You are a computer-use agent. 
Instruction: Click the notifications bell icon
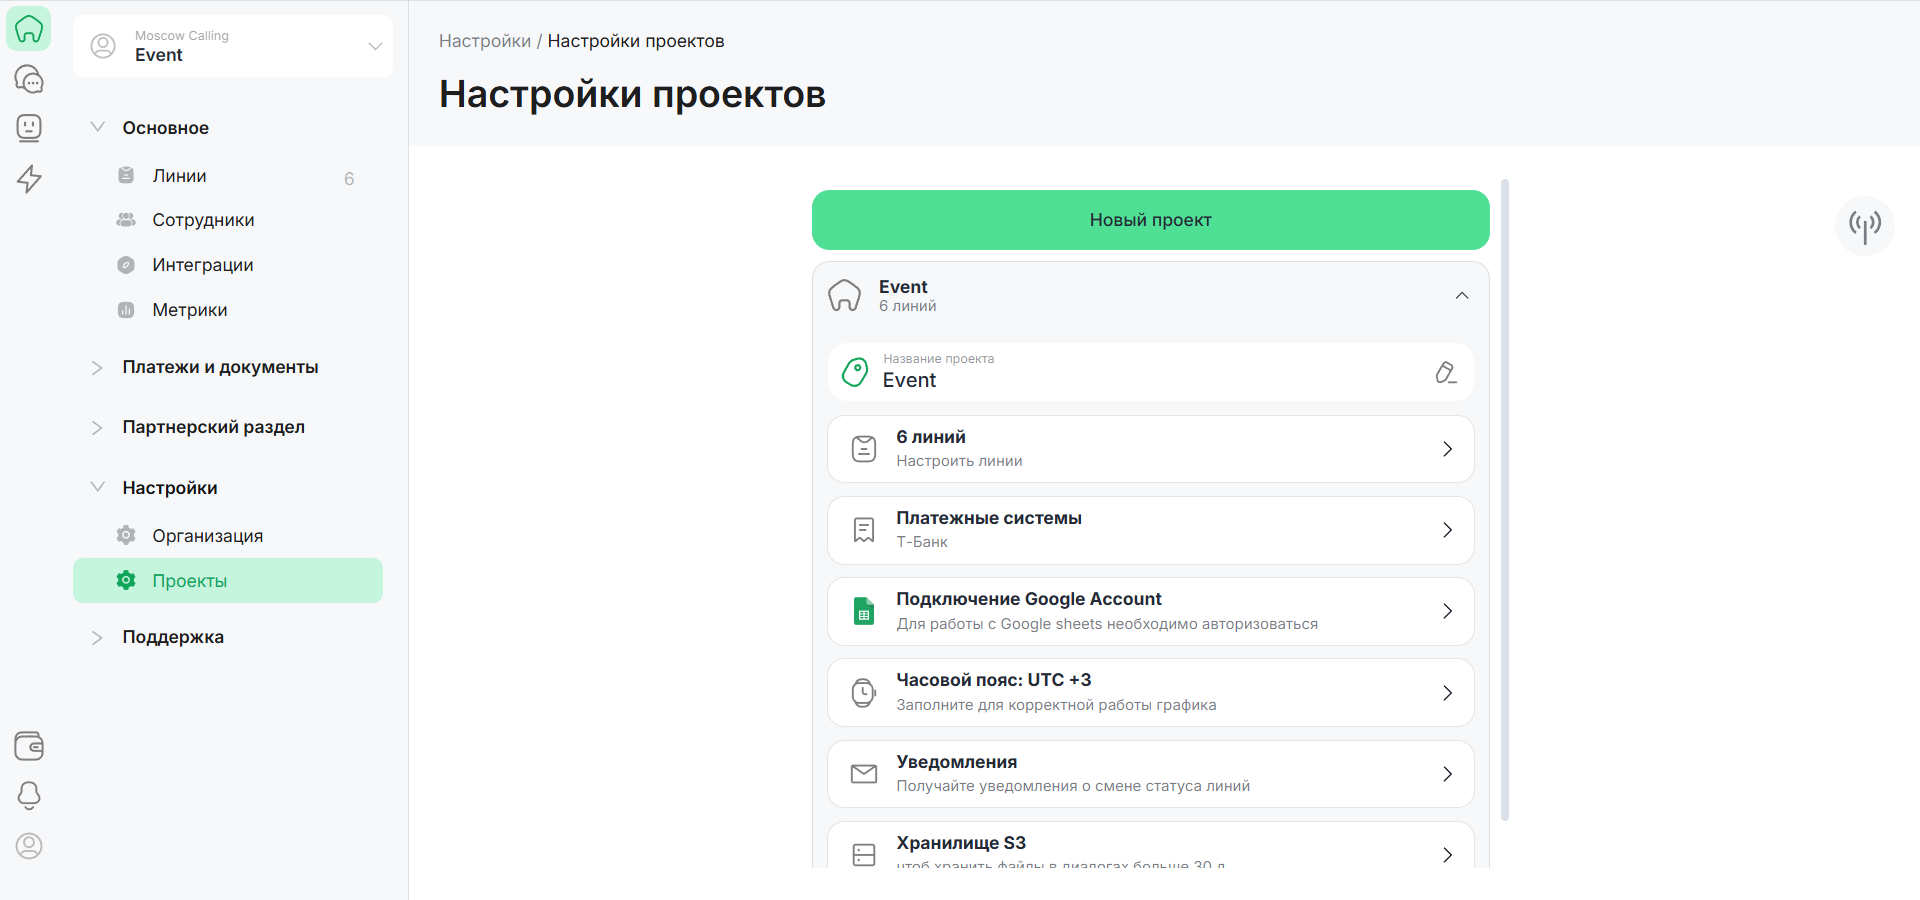coord(29,796)
